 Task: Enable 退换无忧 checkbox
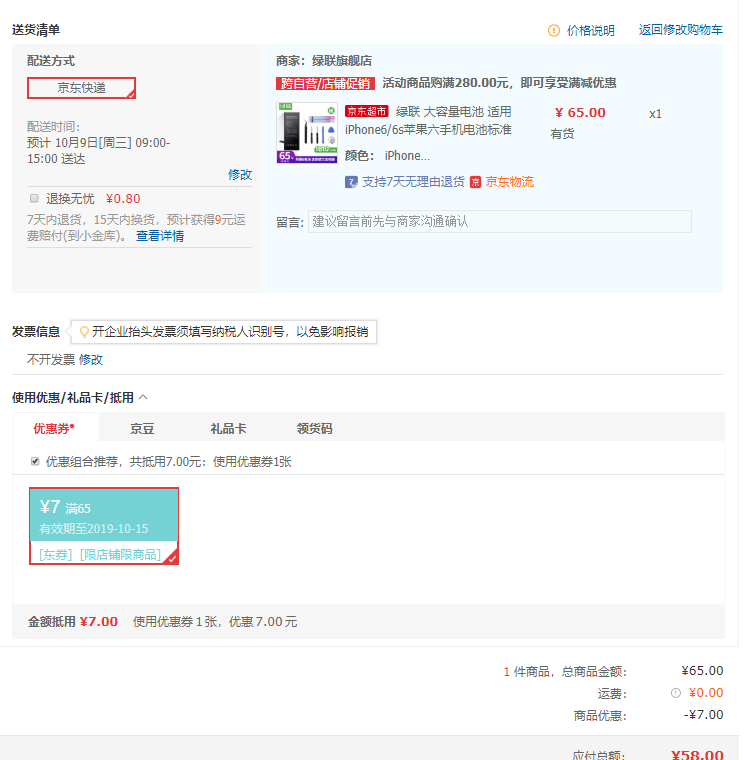point(34,198)
